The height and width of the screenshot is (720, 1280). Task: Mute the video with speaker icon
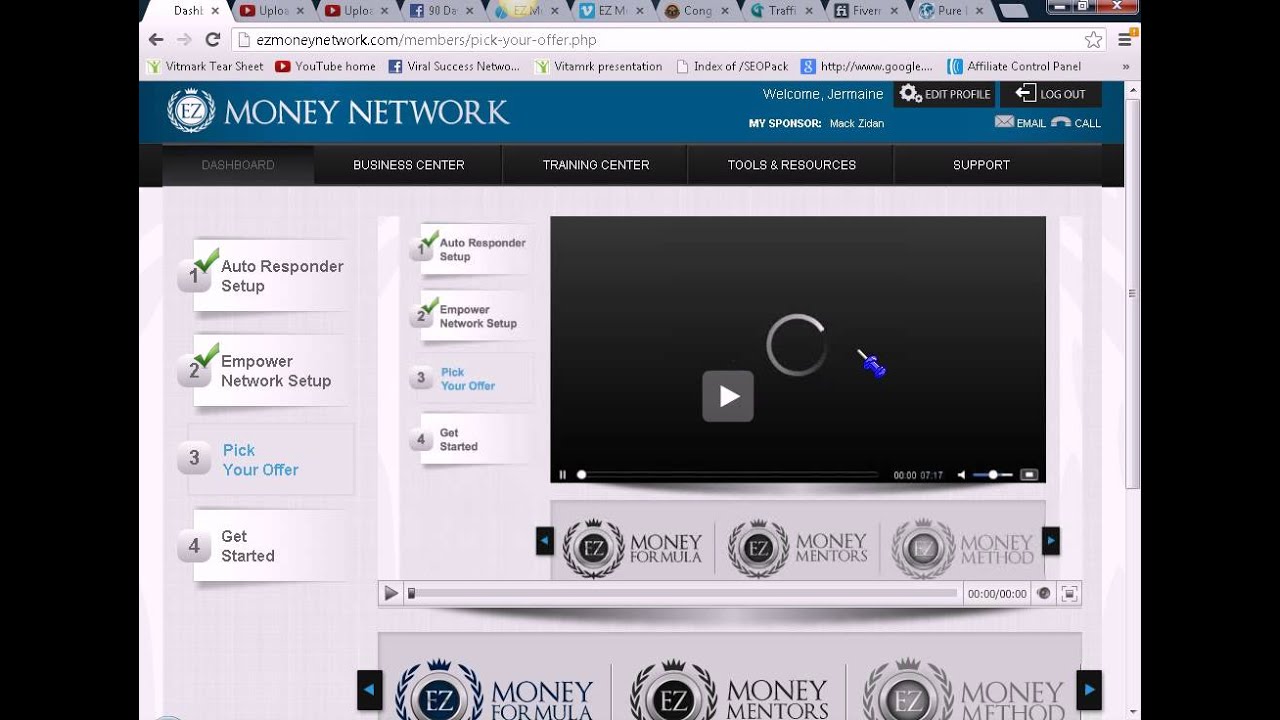[961, 475]
